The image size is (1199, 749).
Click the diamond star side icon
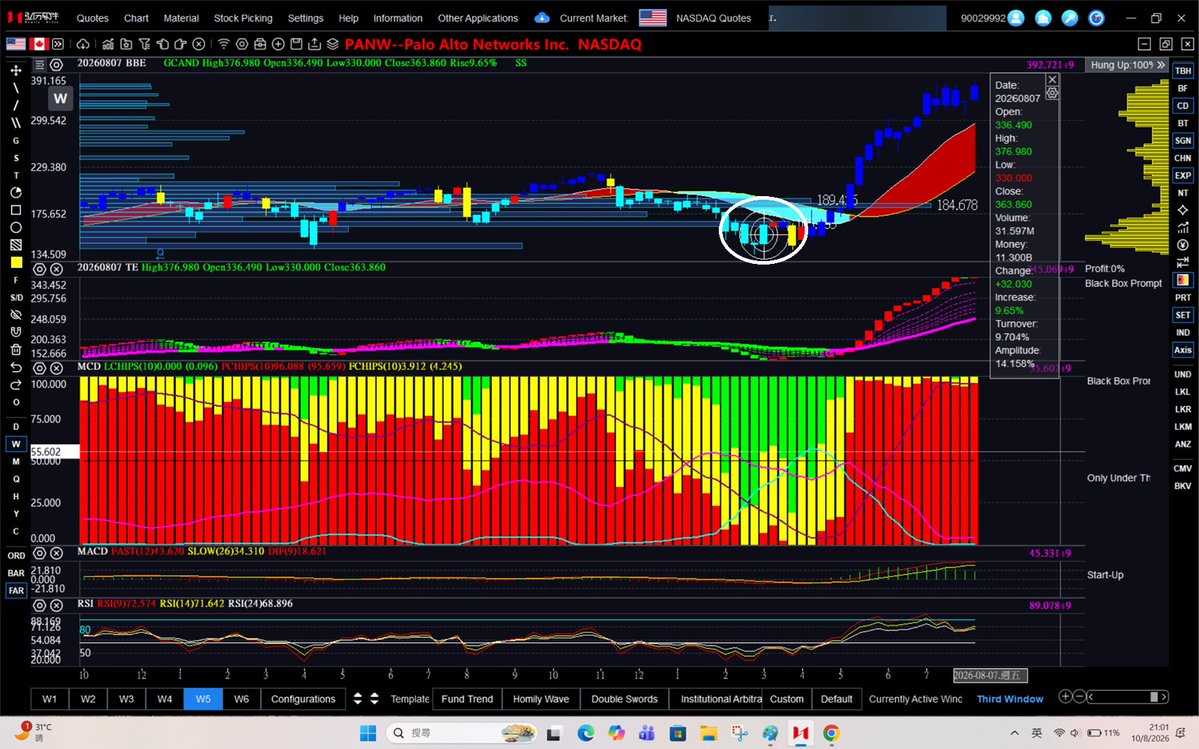click(1183, 210)
